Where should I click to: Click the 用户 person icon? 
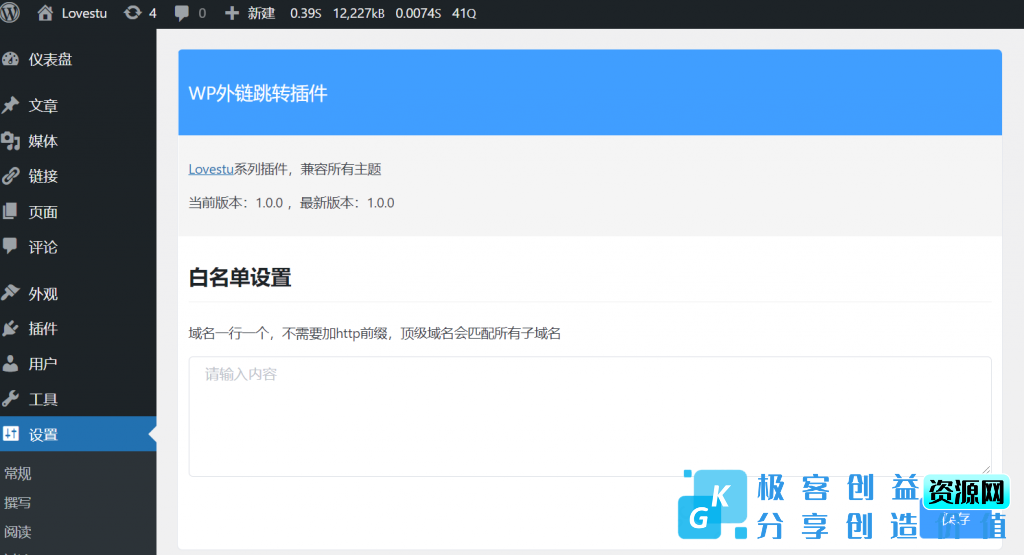pos(10,363)
